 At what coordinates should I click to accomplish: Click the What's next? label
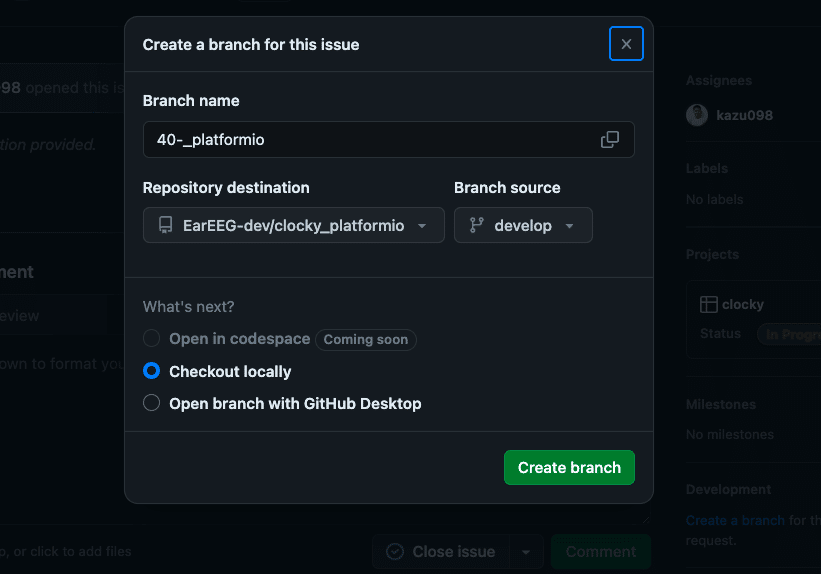[188, 307]
